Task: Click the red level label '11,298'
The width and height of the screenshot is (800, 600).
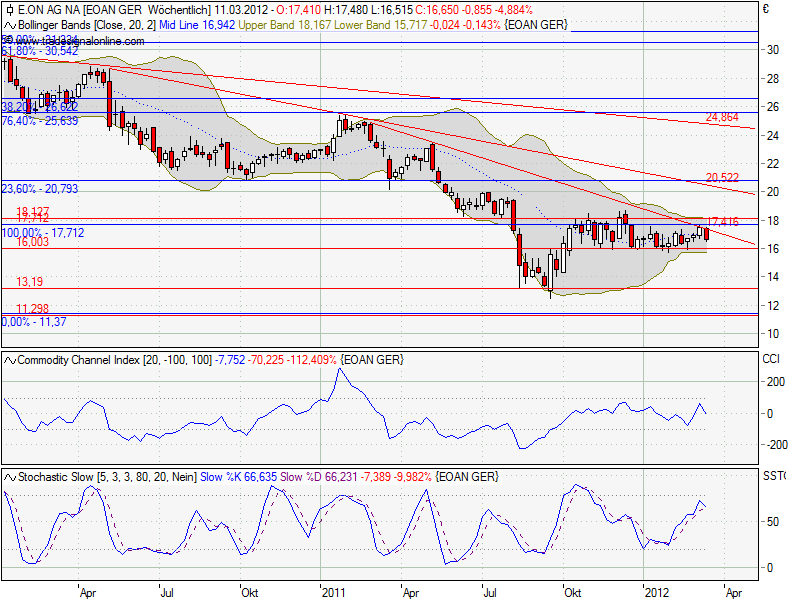Action: pyautogui.click(x=33, y=309)
